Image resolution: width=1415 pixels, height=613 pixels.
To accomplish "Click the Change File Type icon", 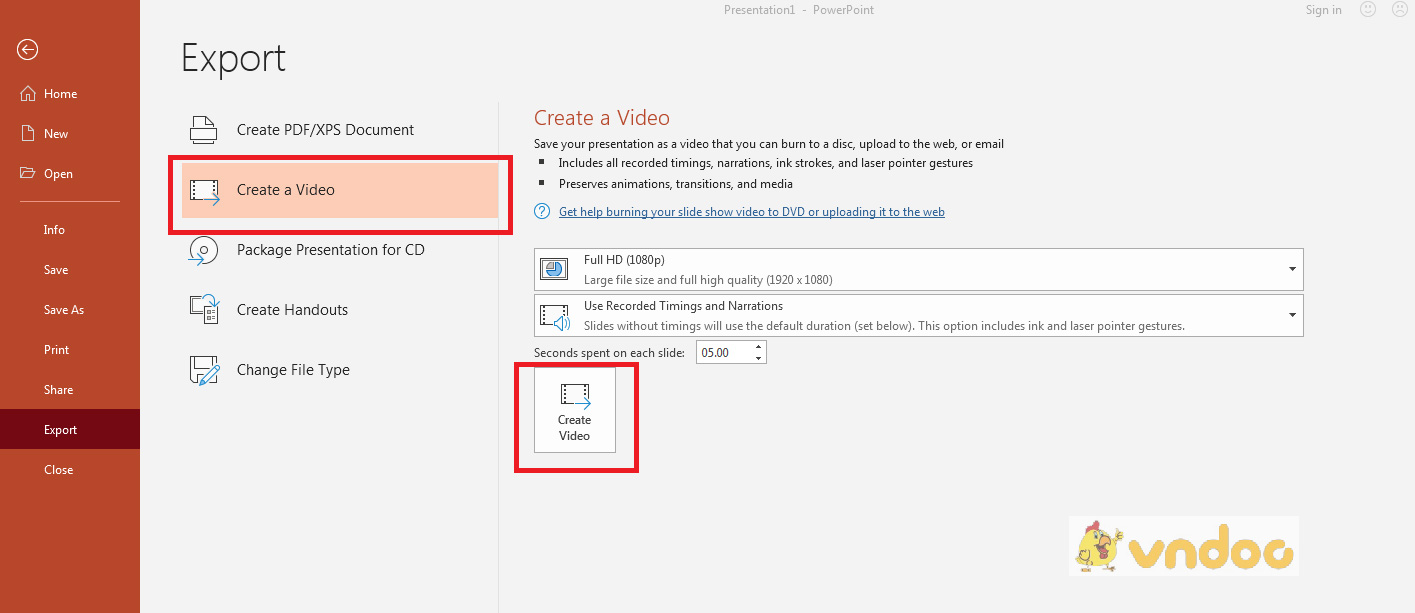I will 204,370.
